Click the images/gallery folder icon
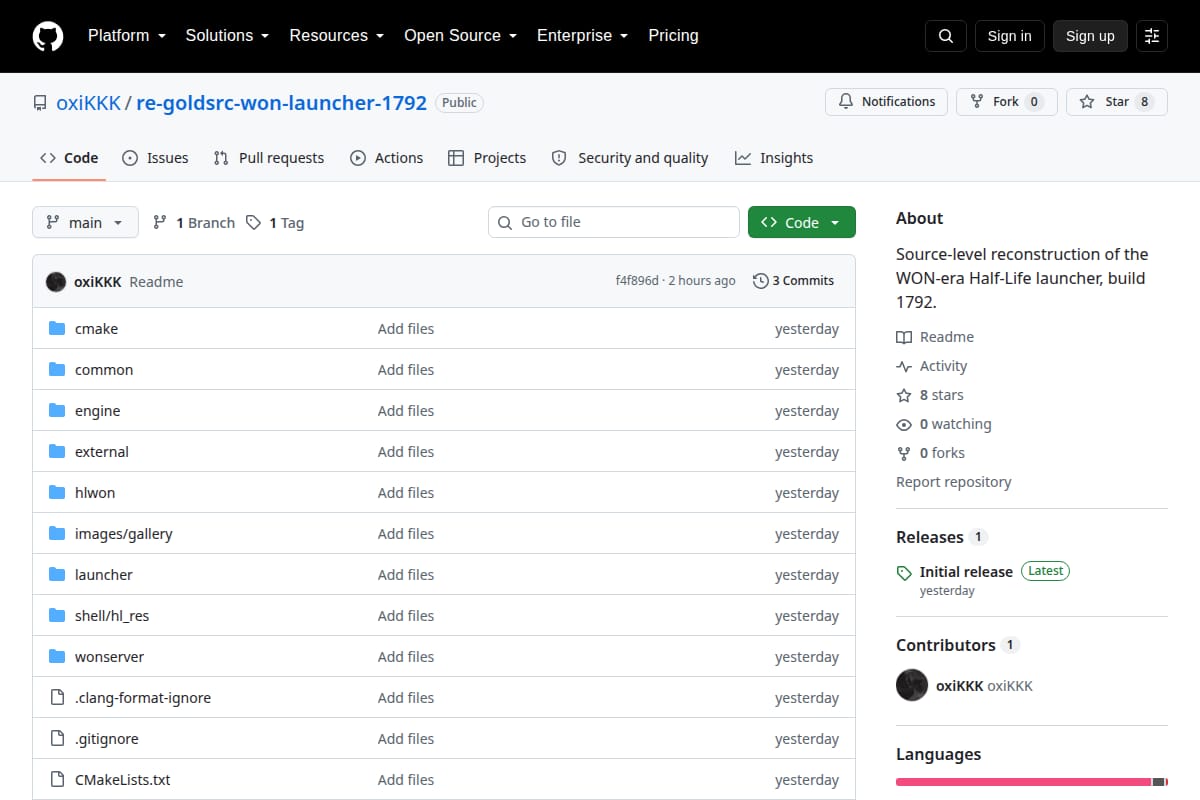 pyautogui.click(x=57, y=534)
